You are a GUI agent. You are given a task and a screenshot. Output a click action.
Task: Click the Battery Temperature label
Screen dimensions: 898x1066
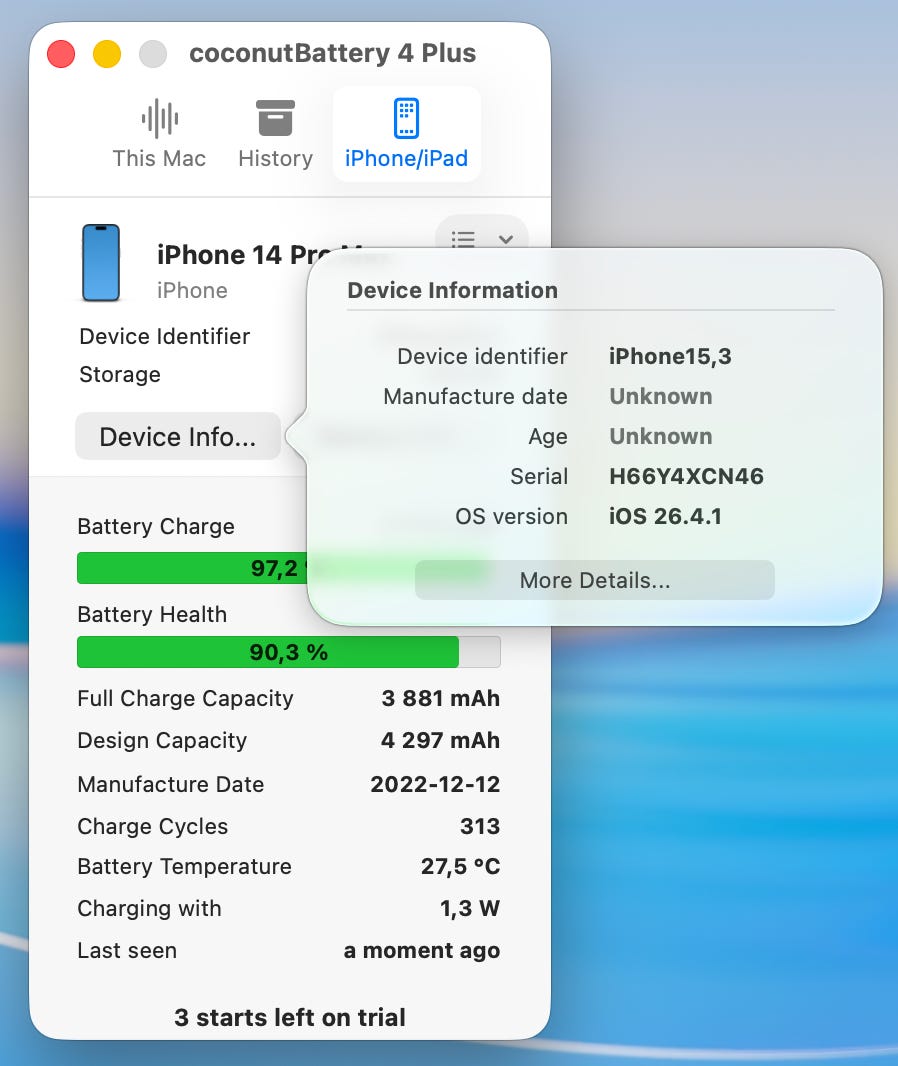tap(184, 866)
